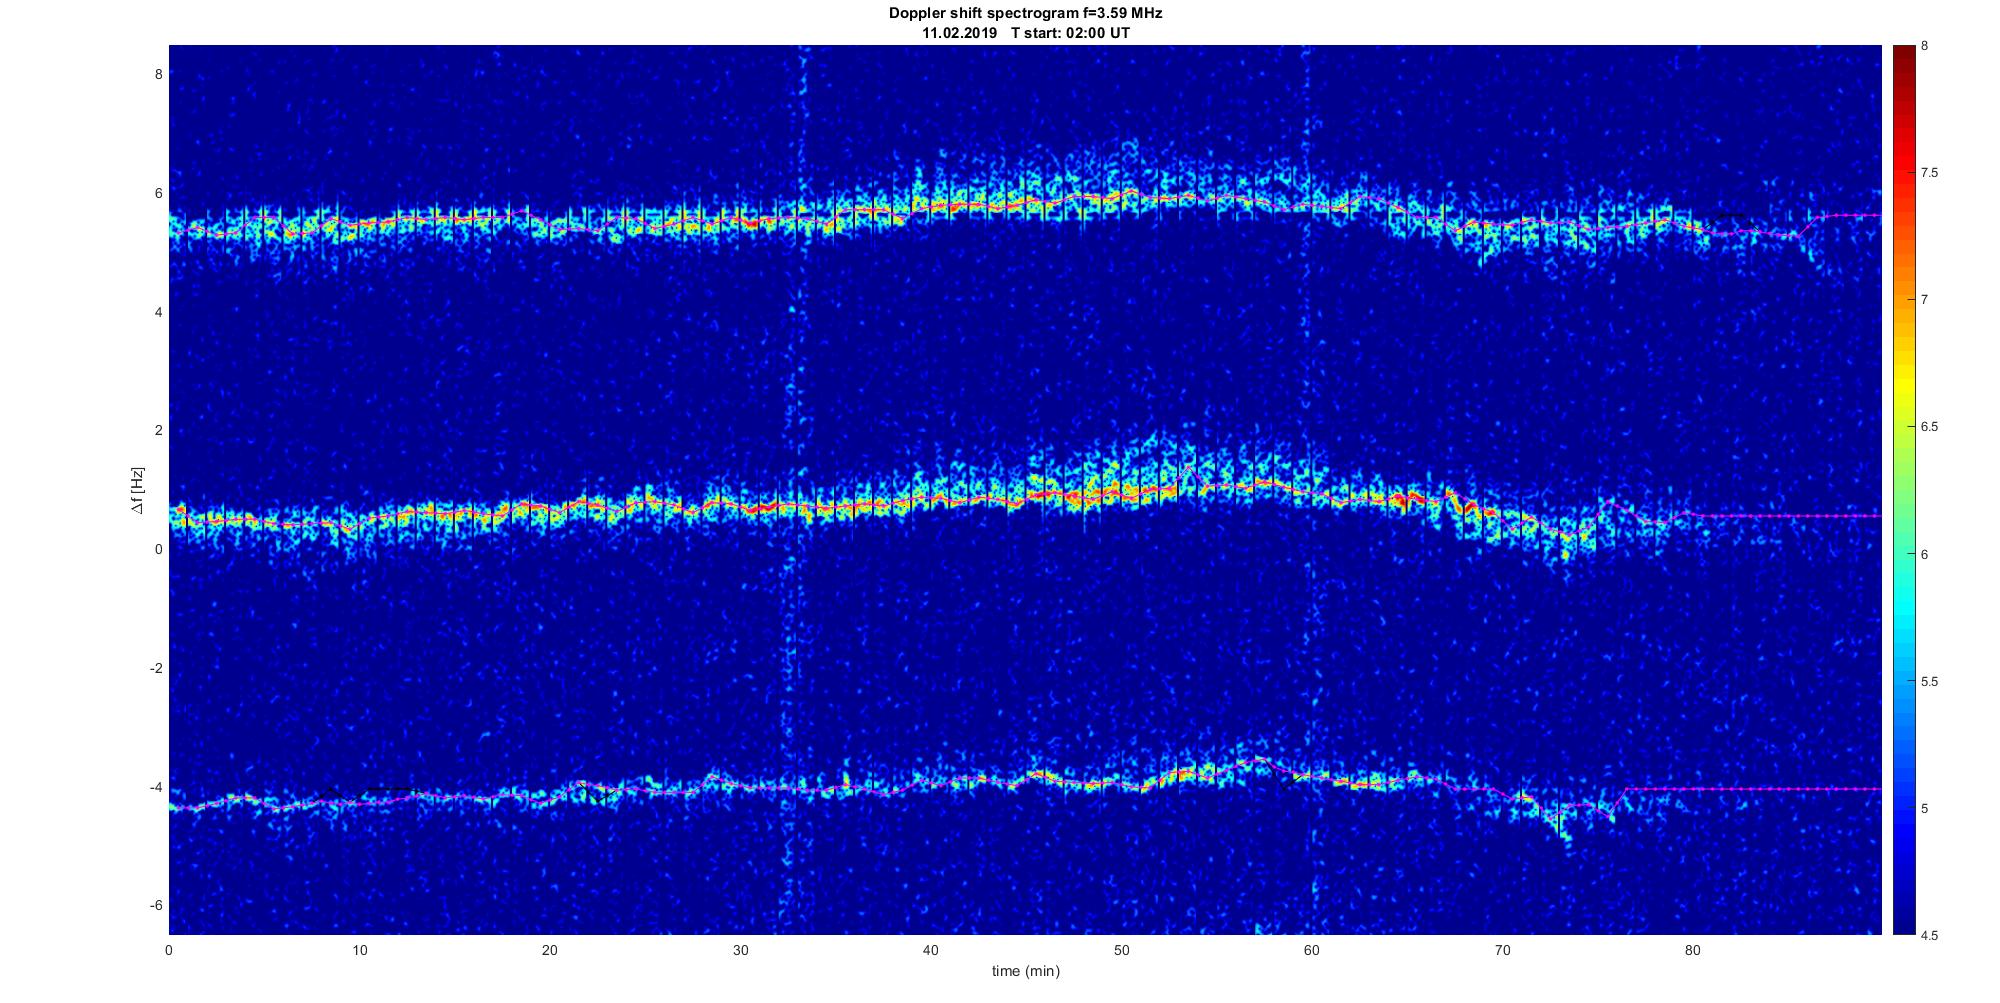2000x1003 pixels.
Task: Click the colorbar tick label '5.5'
Action: point(1930,681)
